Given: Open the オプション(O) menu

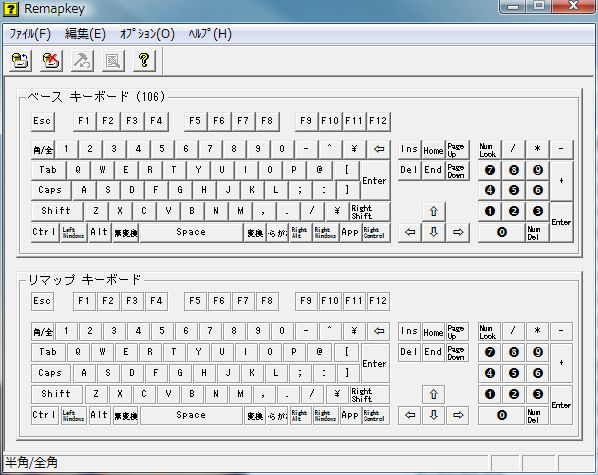Looking at the screenshot, I should (147, 34).
